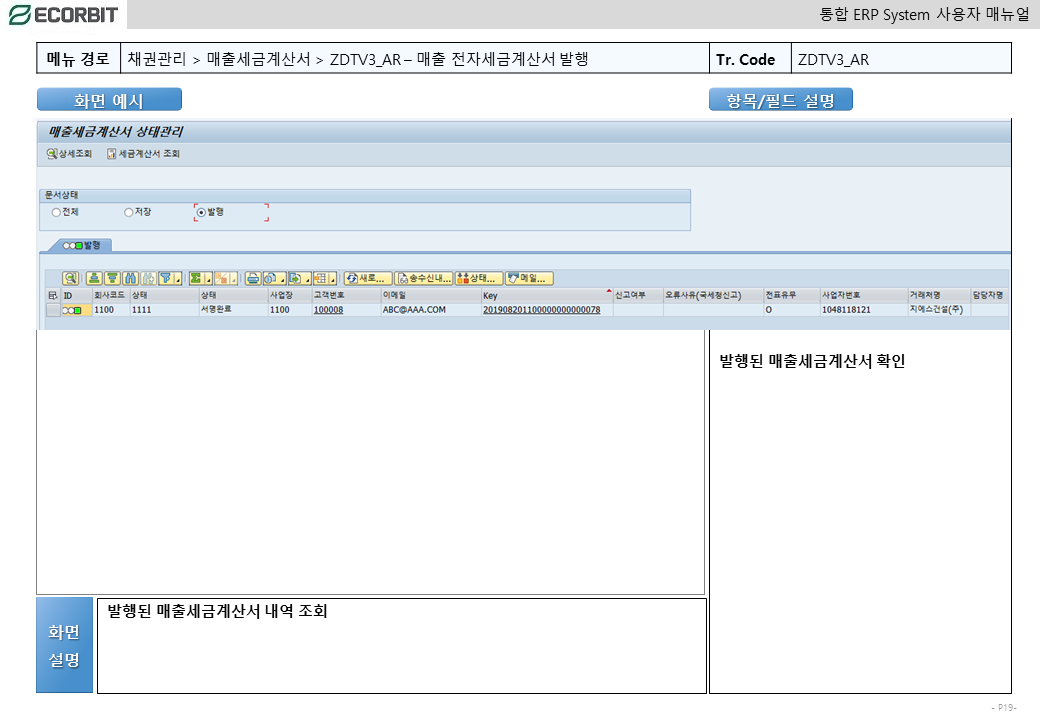Click the Total sigma icon
The width and height of the screenshot is (1040, 720).
[x=196, y=278]
